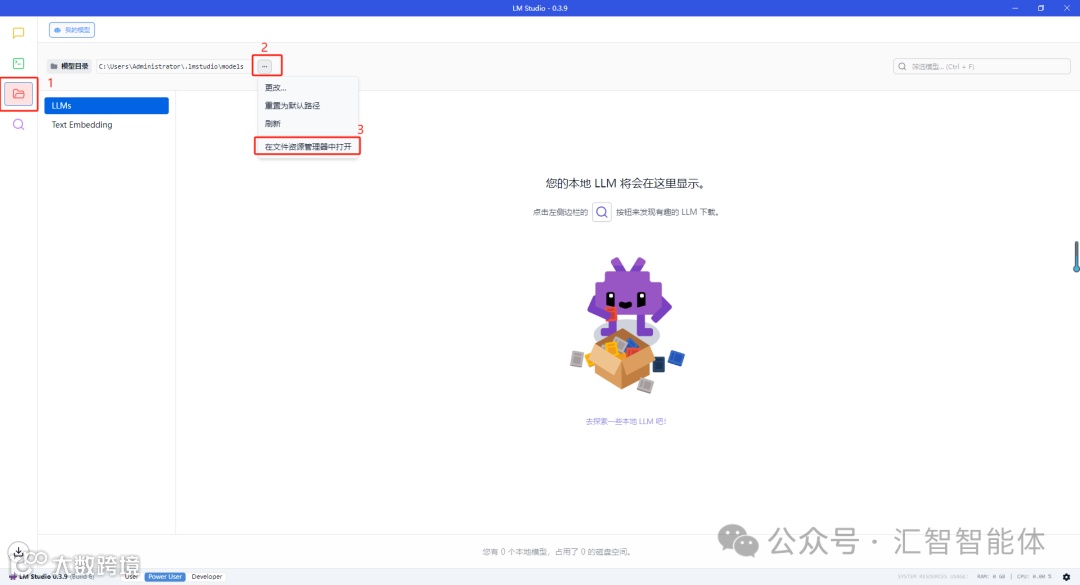Click the 模型目录 label button

(x=70, y=66)
